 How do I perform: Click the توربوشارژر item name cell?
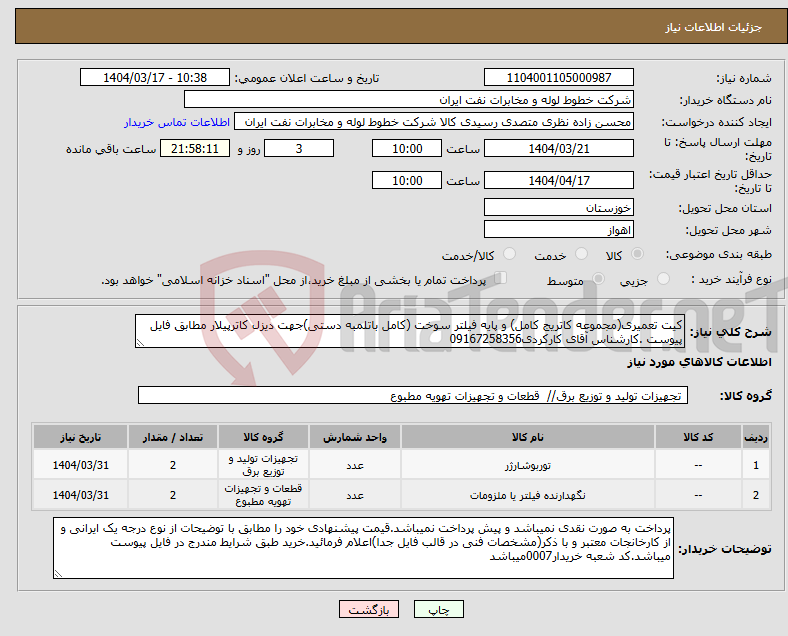pyautogui.click(x=528, y=465)
